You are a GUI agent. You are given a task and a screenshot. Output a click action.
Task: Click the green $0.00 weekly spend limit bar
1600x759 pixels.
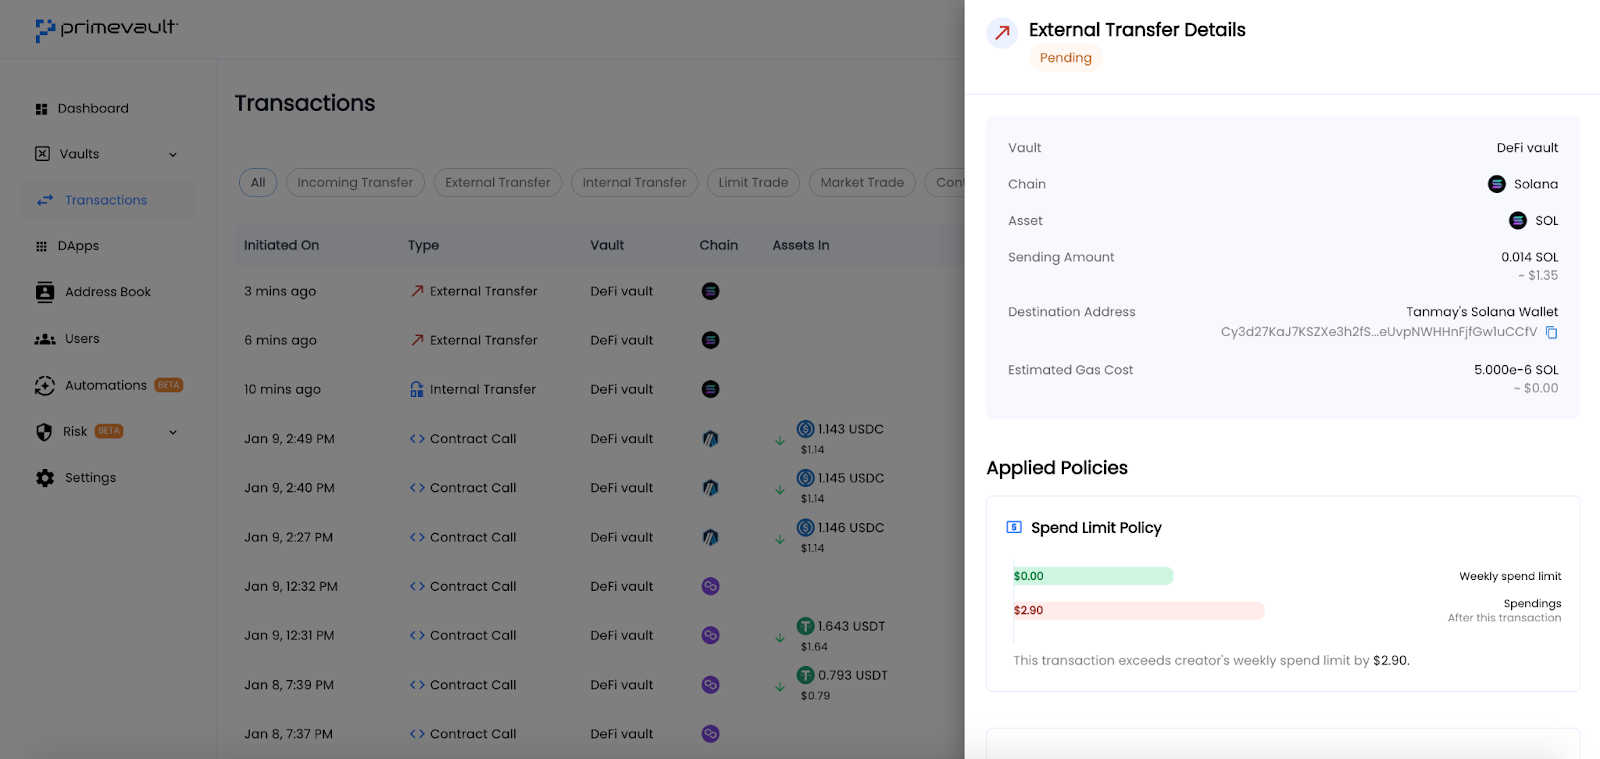(x=1093, y=576)
